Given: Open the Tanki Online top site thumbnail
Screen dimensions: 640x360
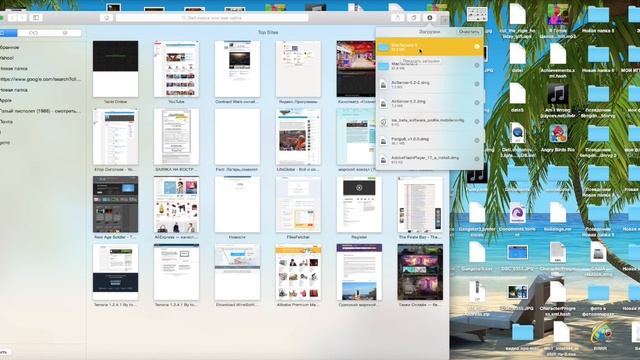Looking at the screenshot, I should (x=116, y=69).
